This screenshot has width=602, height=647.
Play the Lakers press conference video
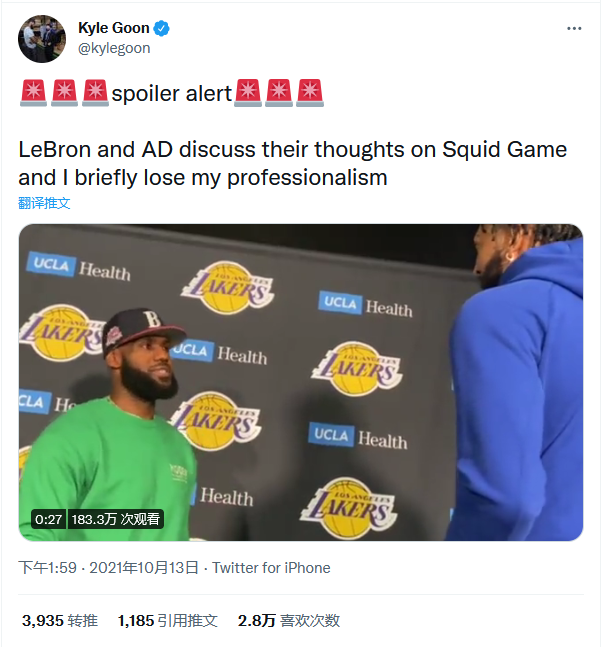[300, 382]
